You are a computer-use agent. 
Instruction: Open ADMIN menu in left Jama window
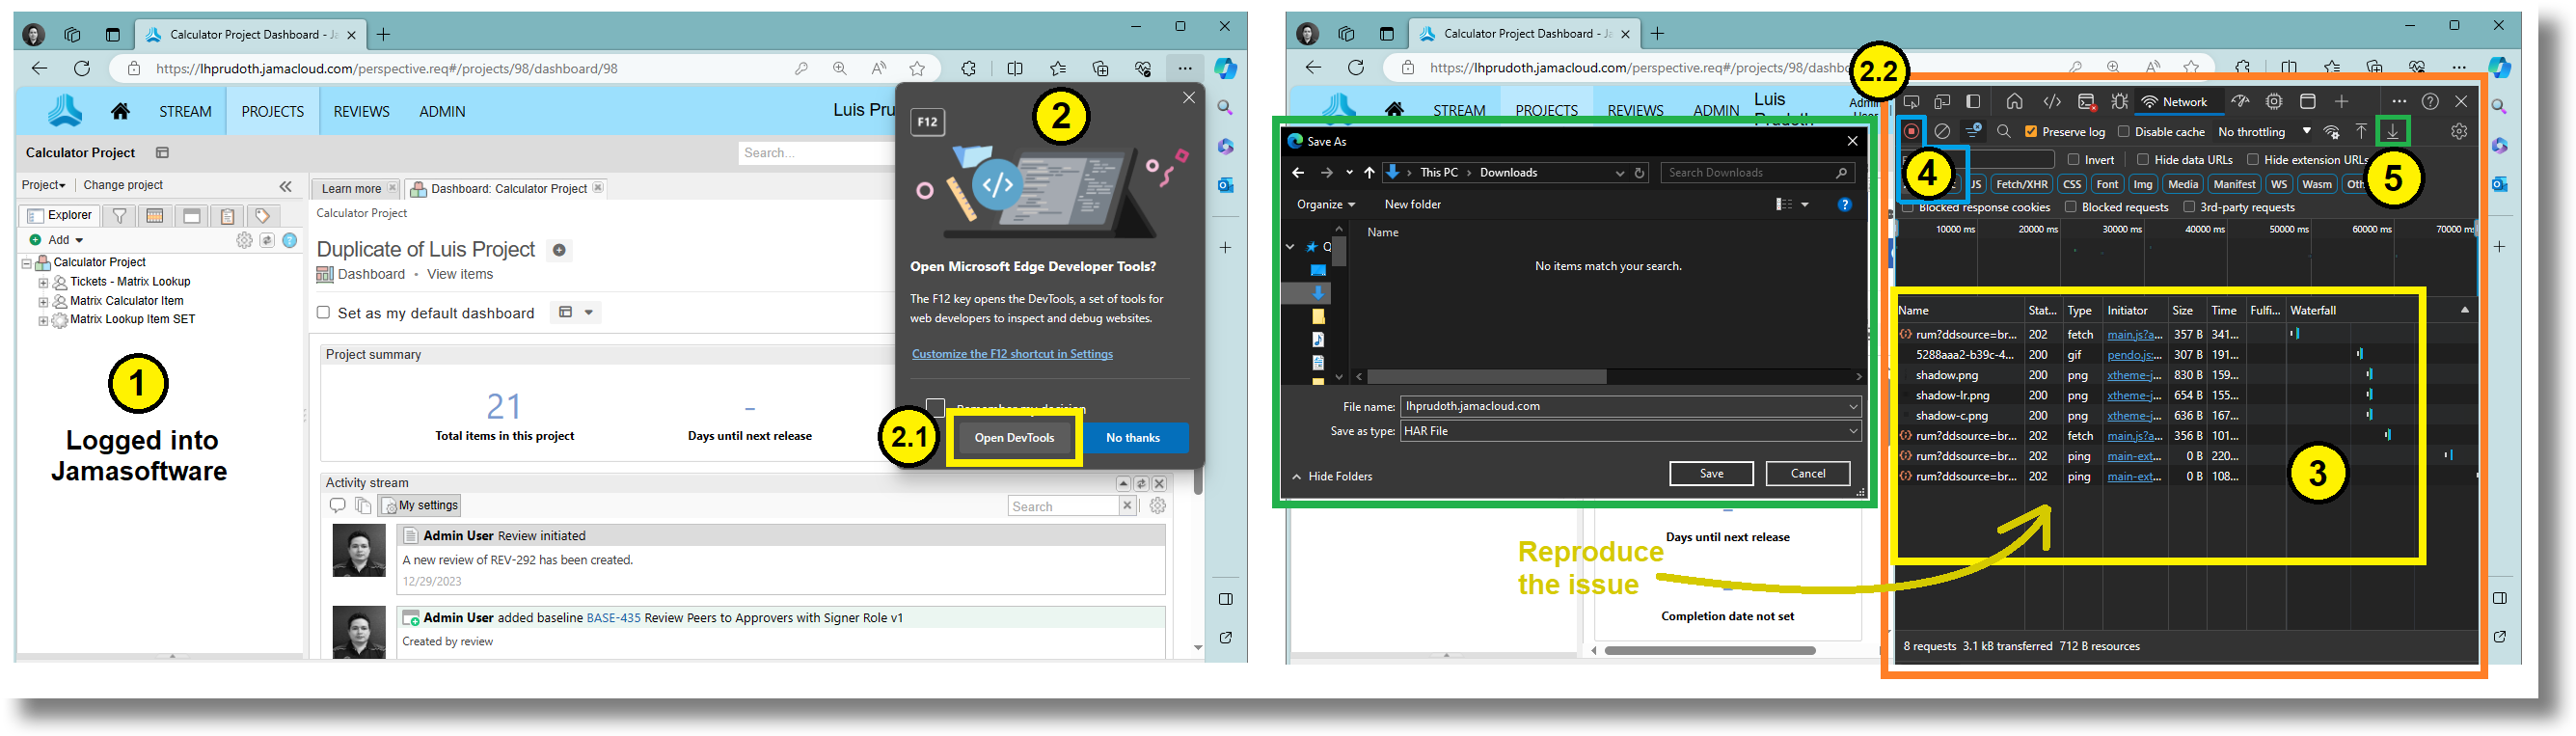point(442,111)
